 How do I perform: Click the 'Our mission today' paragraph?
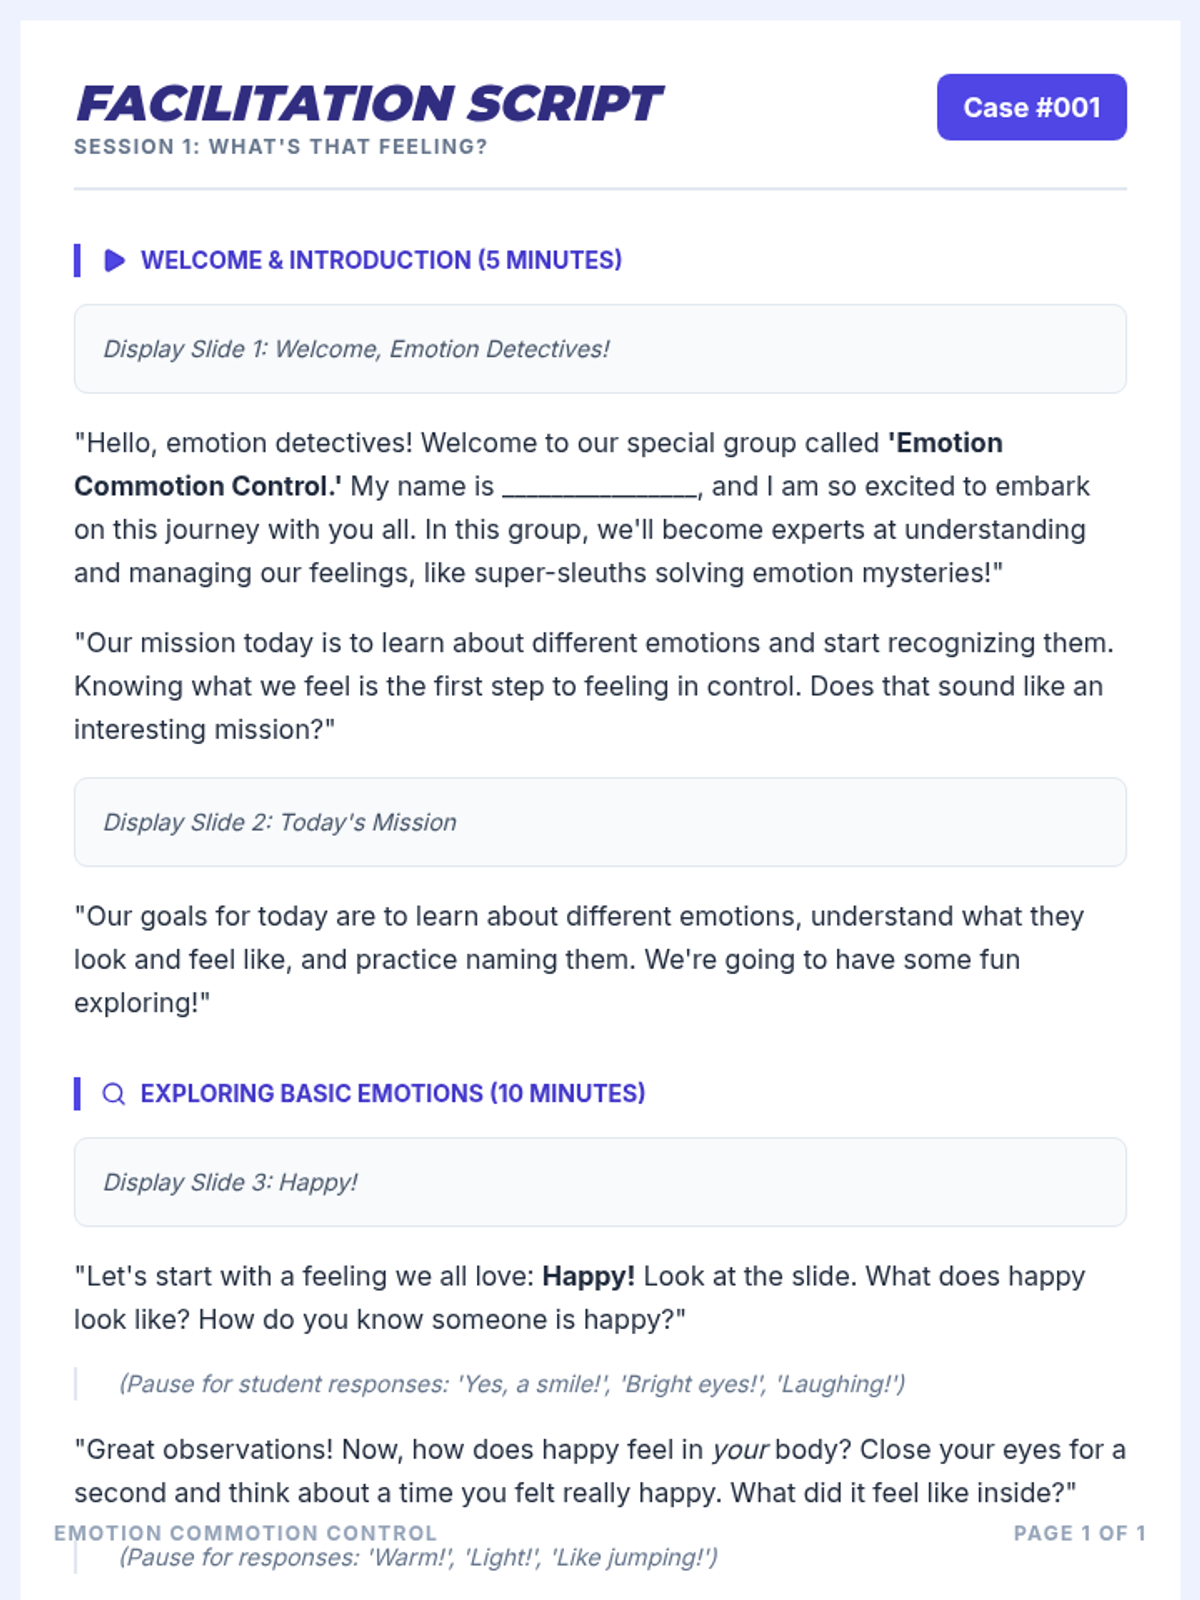[595, 686]
